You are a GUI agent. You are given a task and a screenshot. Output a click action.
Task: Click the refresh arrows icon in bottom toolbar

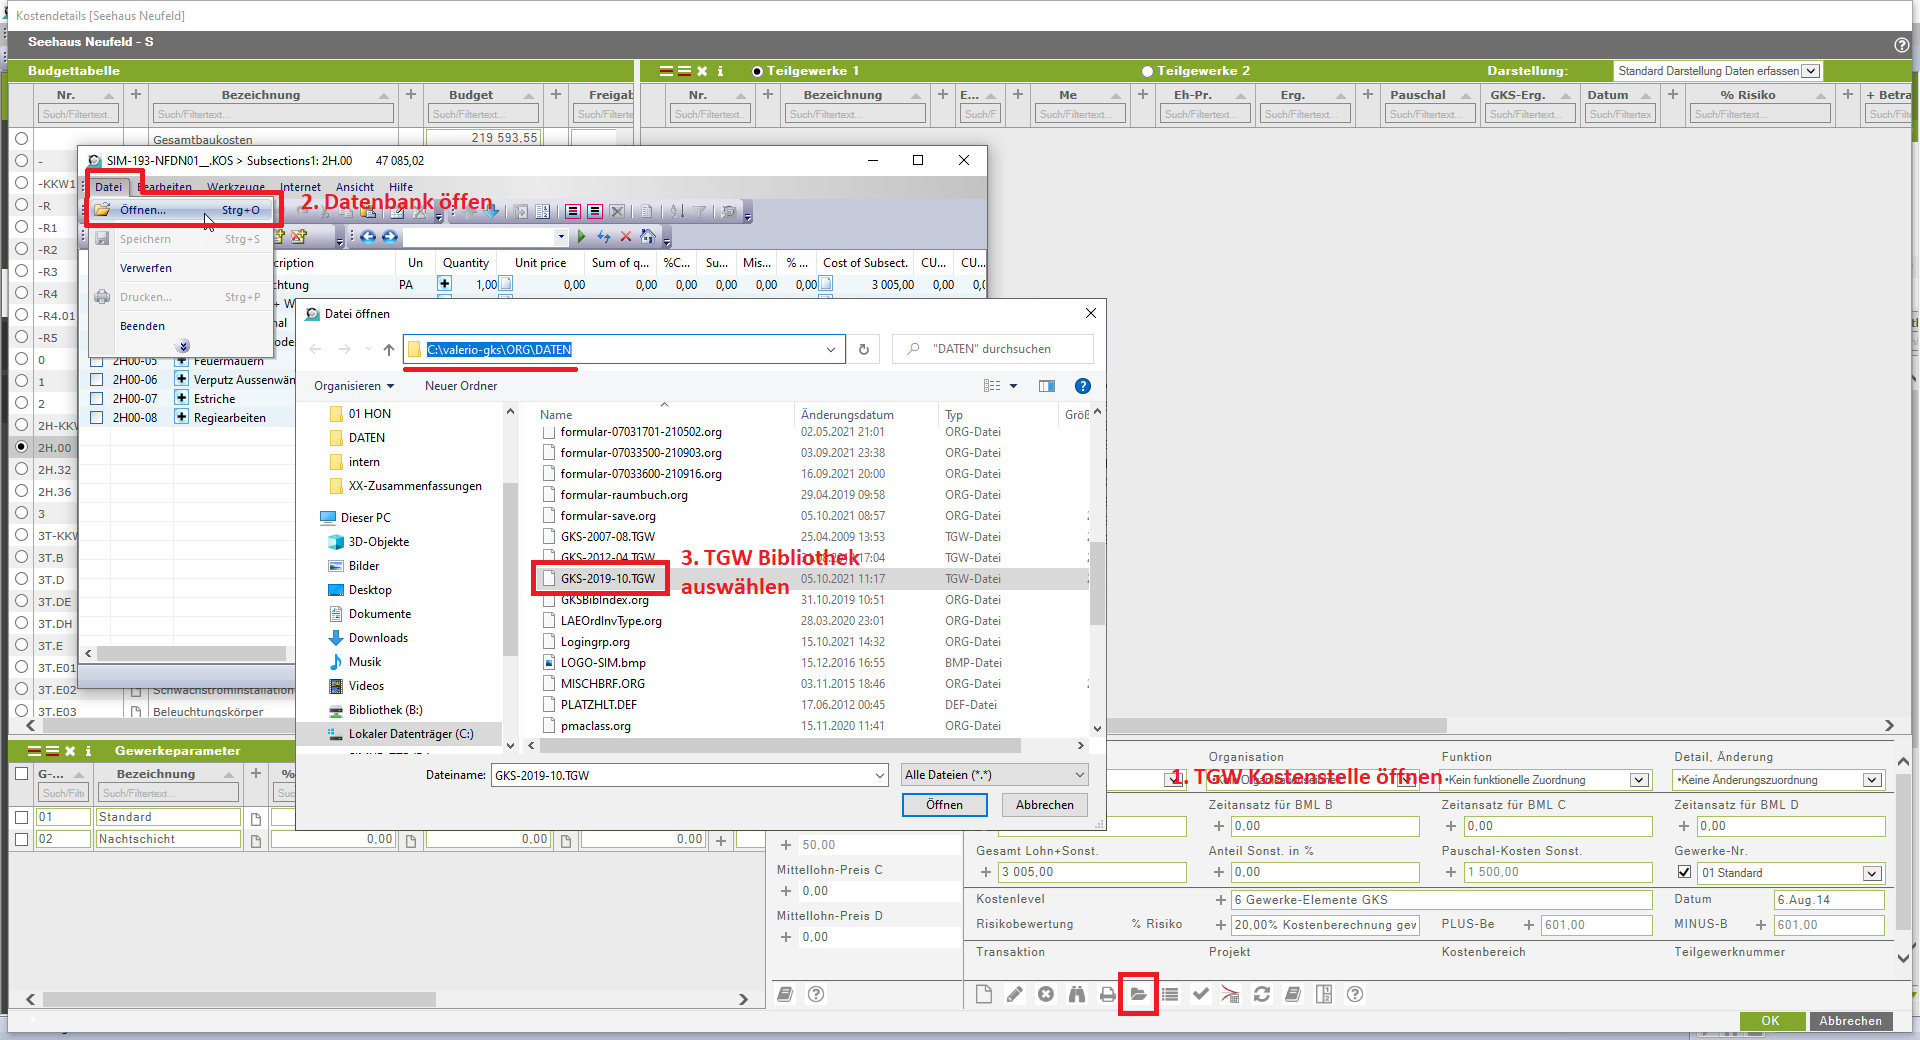point(1262,994)
